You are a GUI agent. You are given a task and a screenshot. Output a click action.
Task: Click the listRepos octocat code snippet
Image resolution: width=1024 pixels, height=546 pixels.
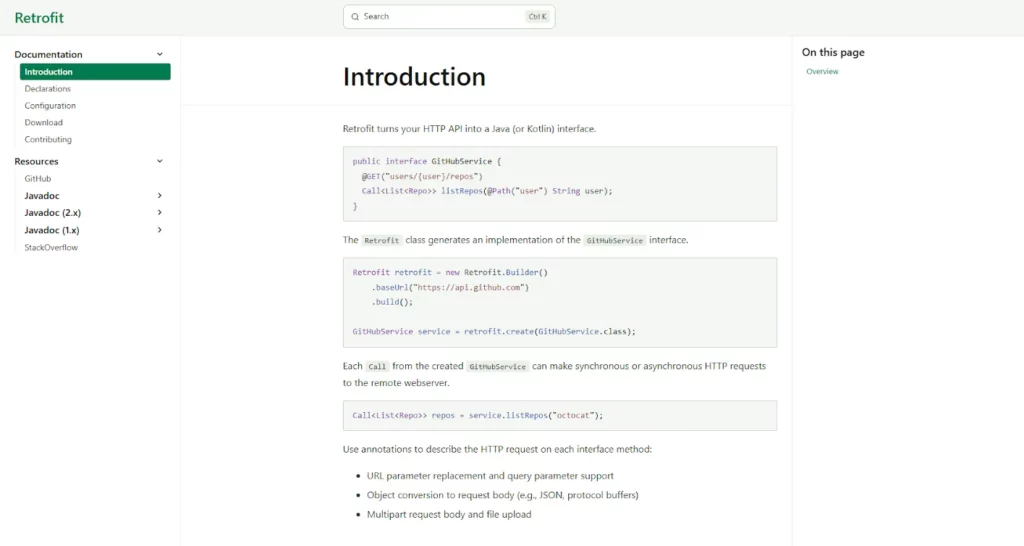click(x=559, y=415)
